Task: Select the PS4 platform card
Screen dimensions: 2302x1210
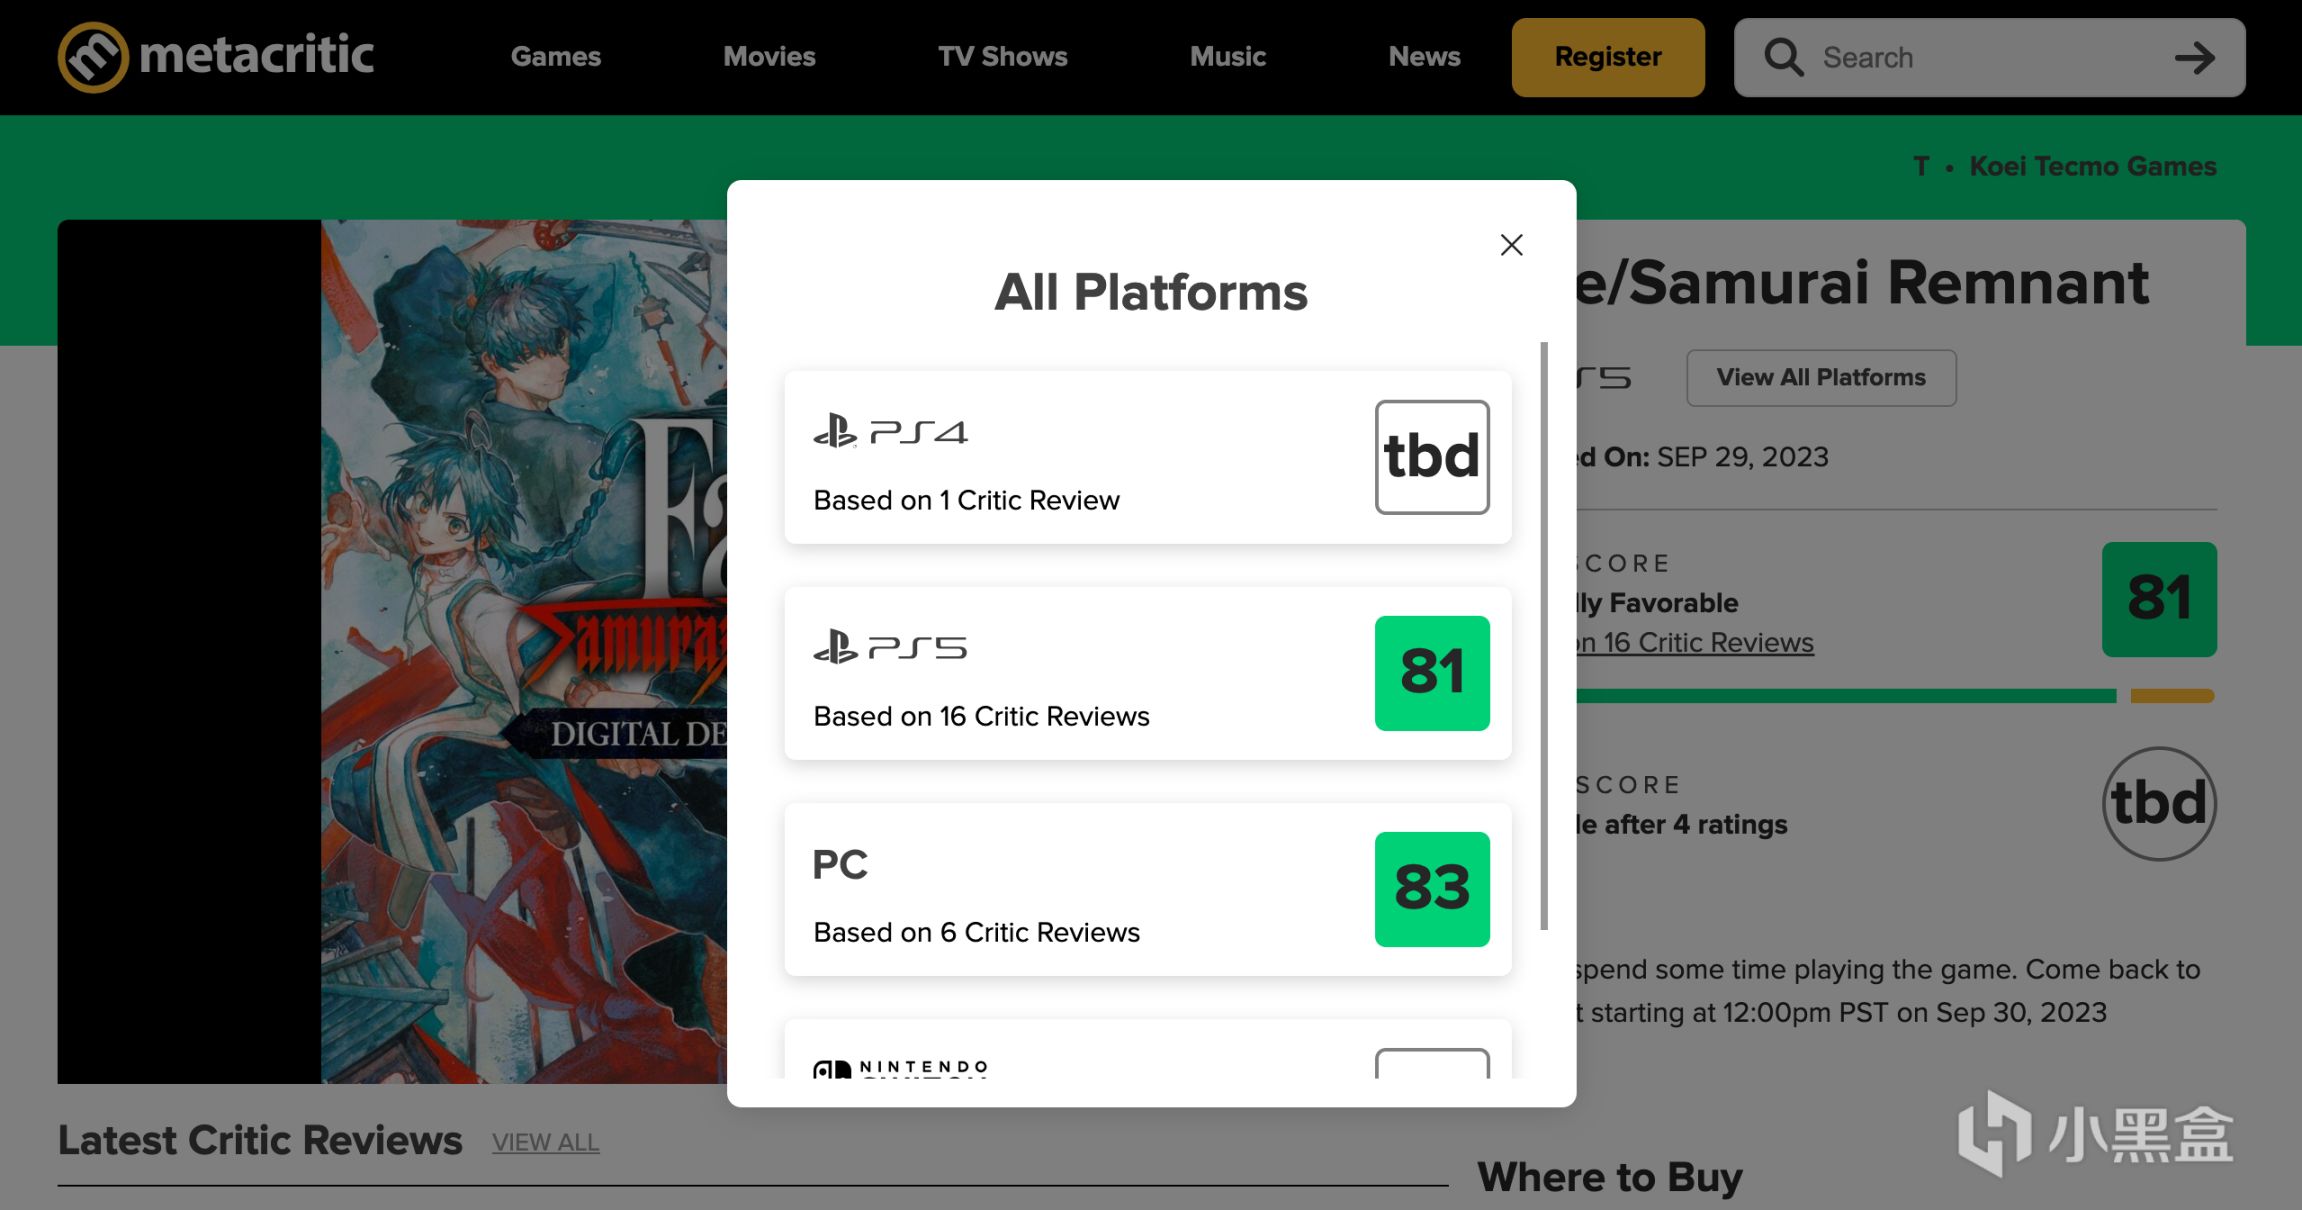Action: (x=1148, y=458)
